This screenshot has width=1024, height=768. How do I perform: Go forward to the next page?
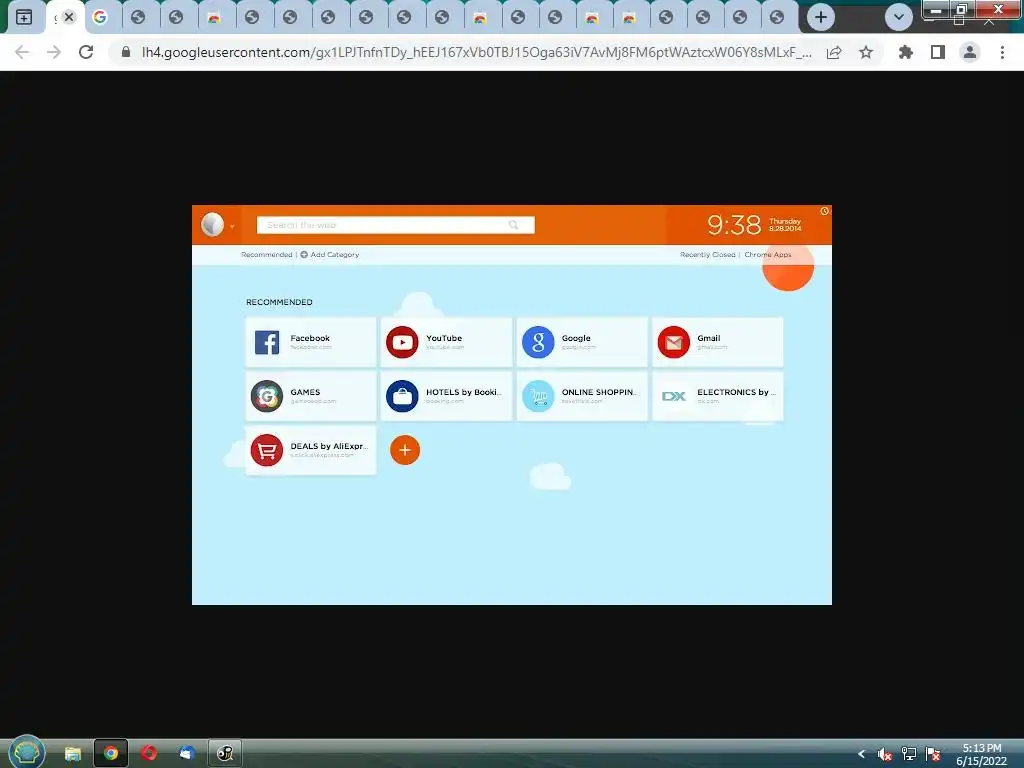(x=54, y=52)
